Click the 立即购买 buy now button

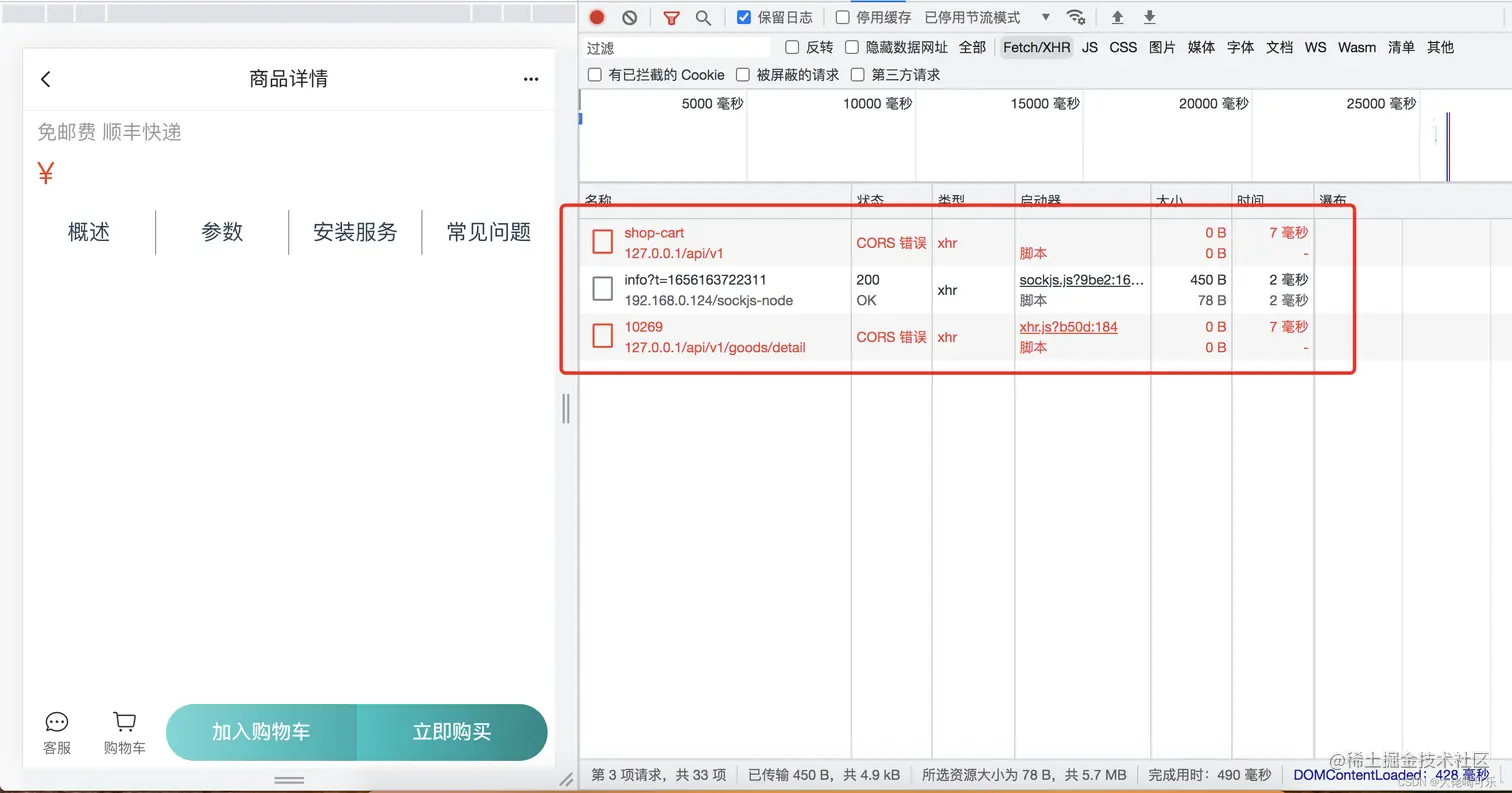tap(452, 733)
